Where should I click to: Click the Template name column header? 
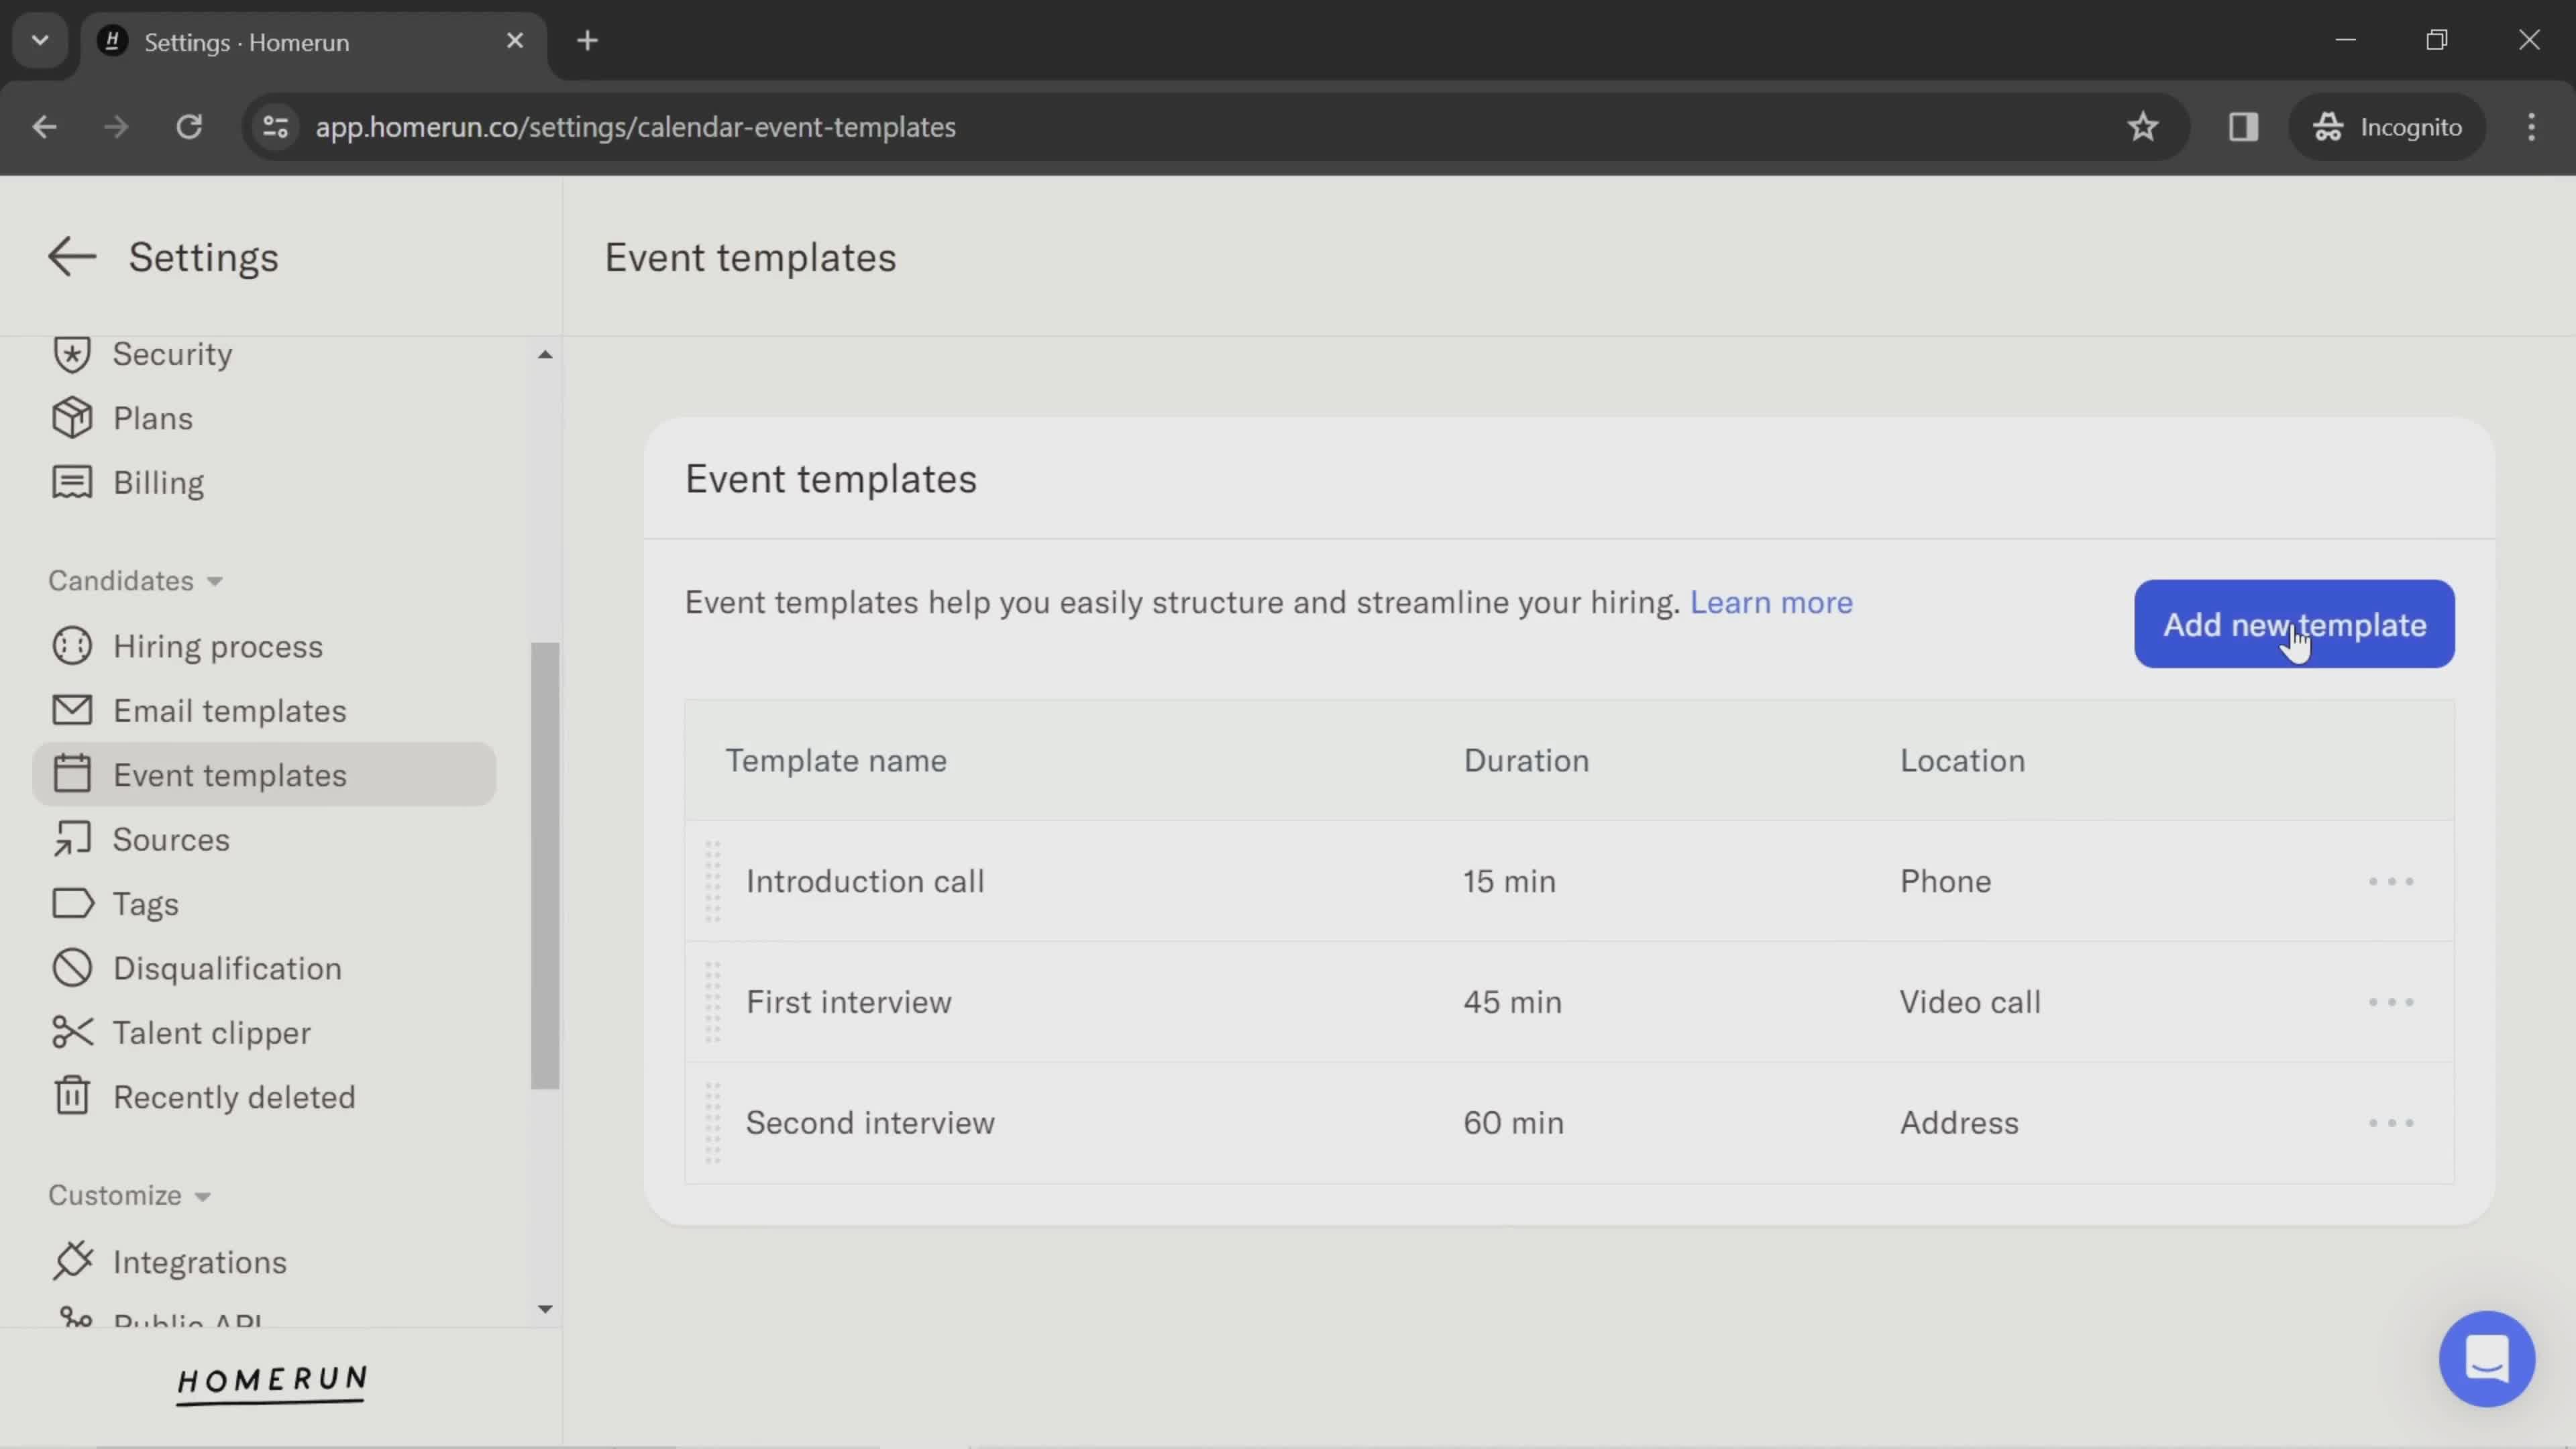click(x=836, y=760)
